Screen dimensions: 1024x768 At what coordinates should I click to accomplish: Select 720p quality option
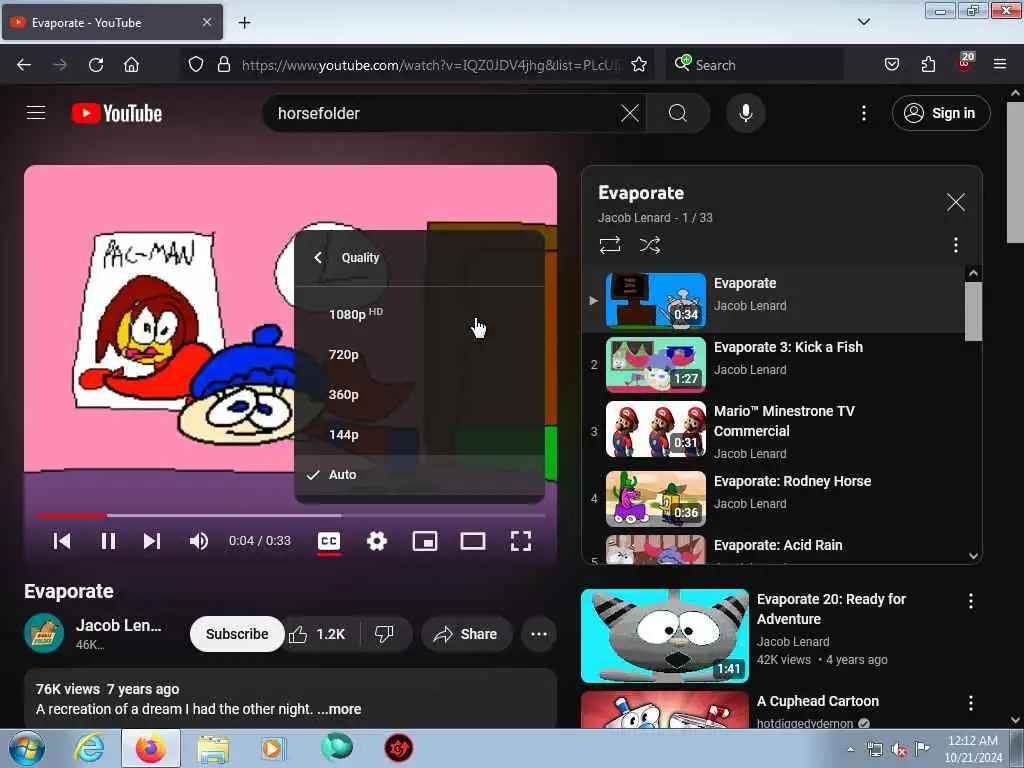click(x=419, y=355)
